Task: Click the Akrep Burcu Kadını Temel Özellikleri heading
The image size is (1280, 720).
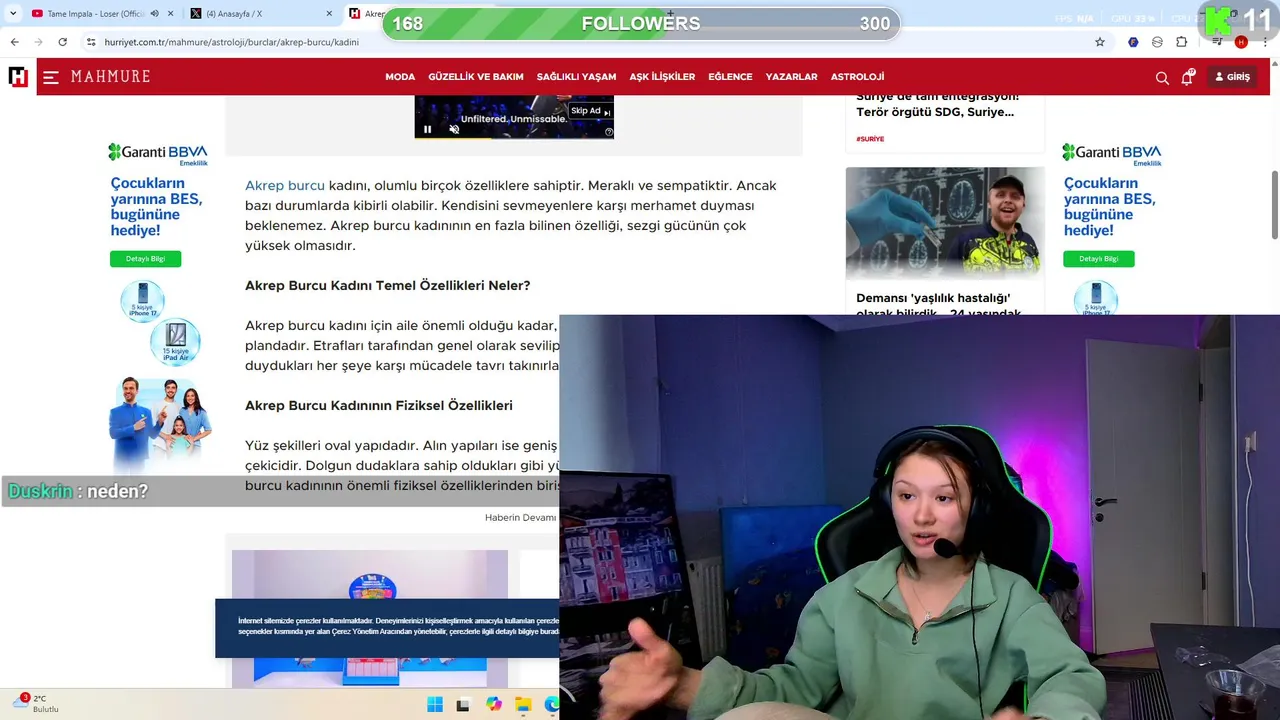Action: tap(388, 286)
